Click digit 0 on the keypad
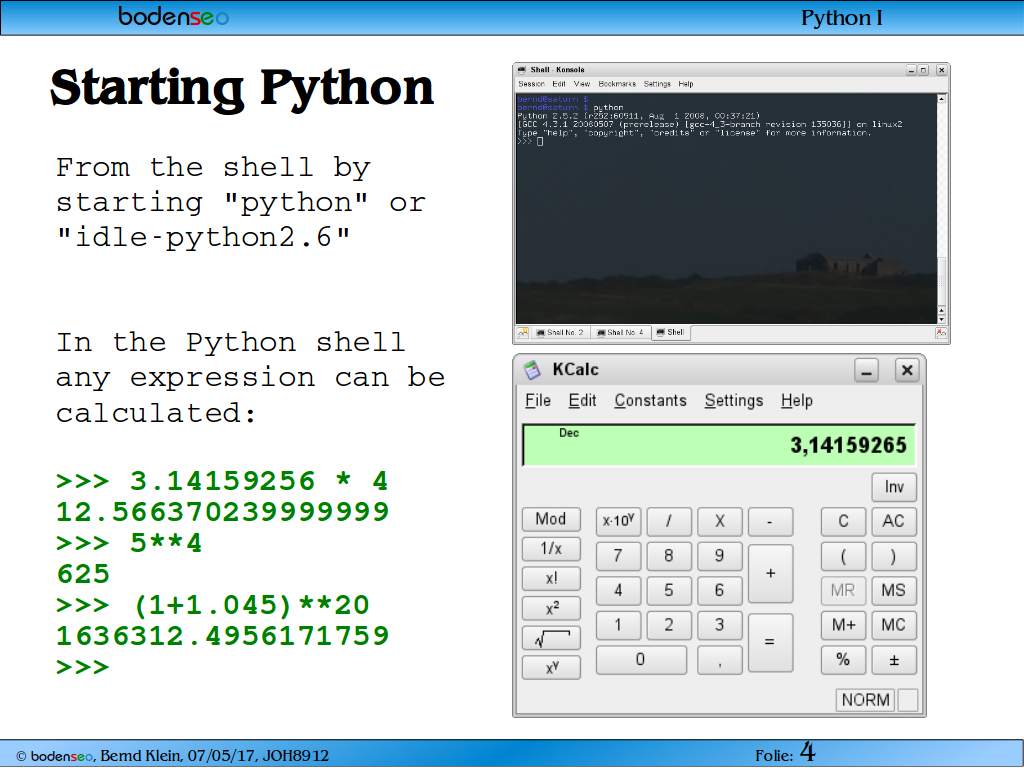The height and width of the screenshot is (768, 1024). tap(641, 660)
